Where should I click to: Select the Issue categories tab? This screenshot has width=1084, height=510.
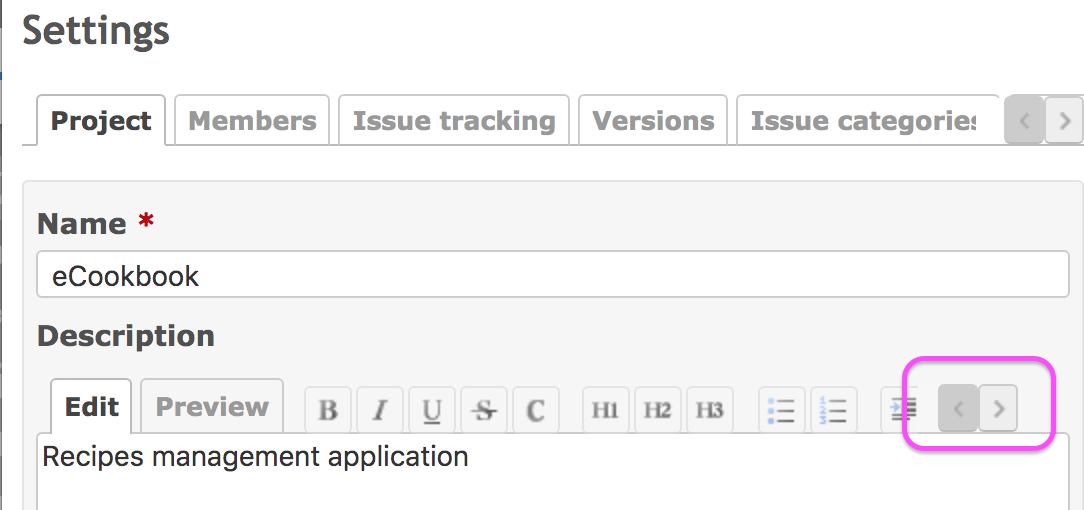pyautogui.click(x=863, y=121)
